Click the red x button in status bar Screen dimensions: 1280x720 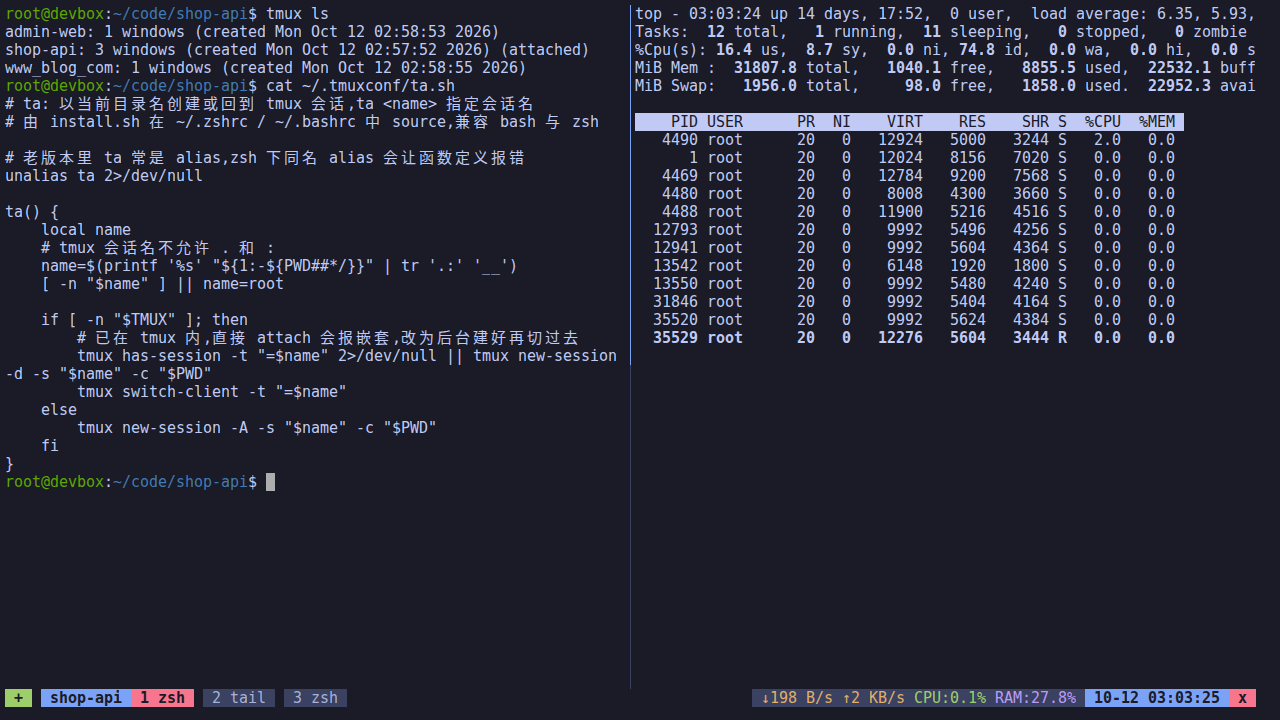1242,698
